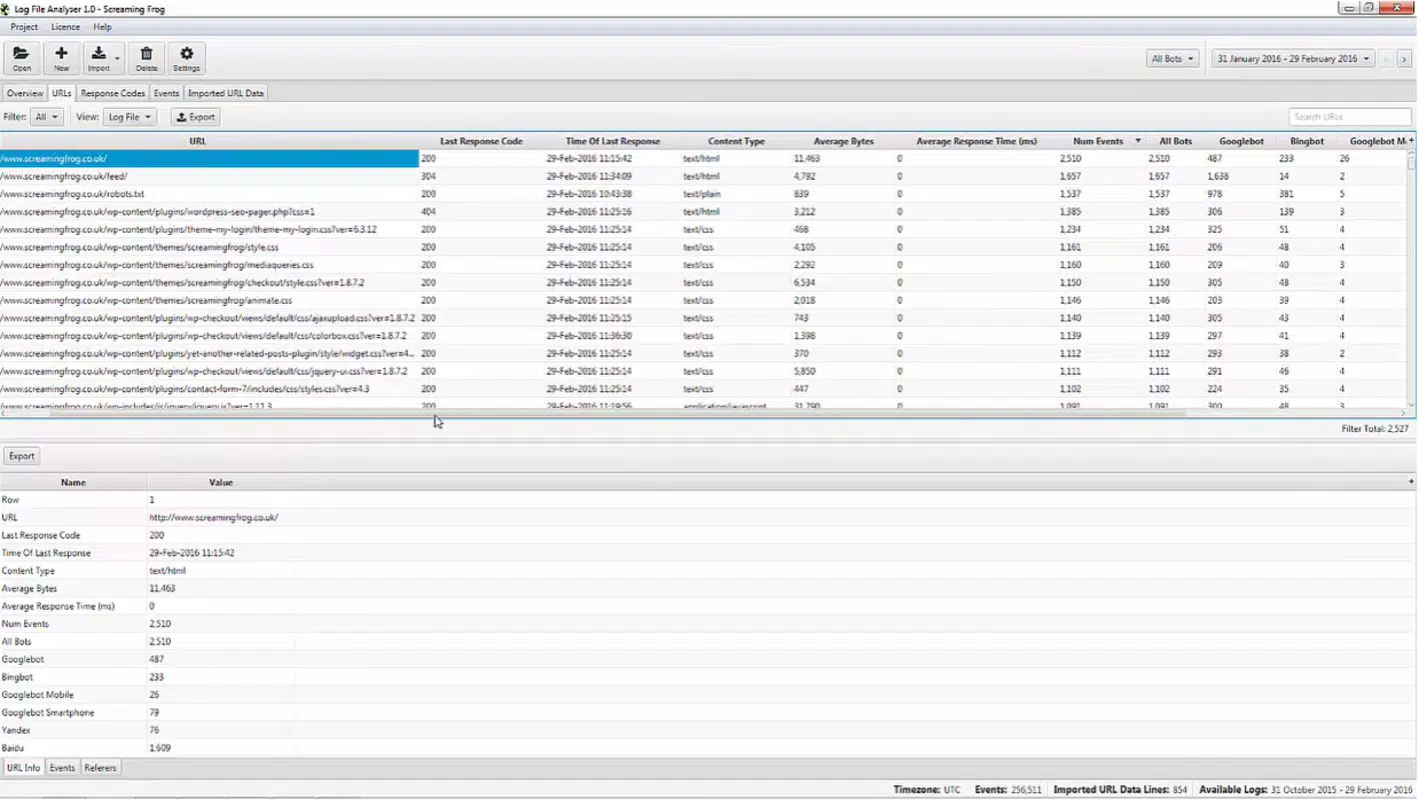Select the colorbox.css row

[x=703, y=336]
